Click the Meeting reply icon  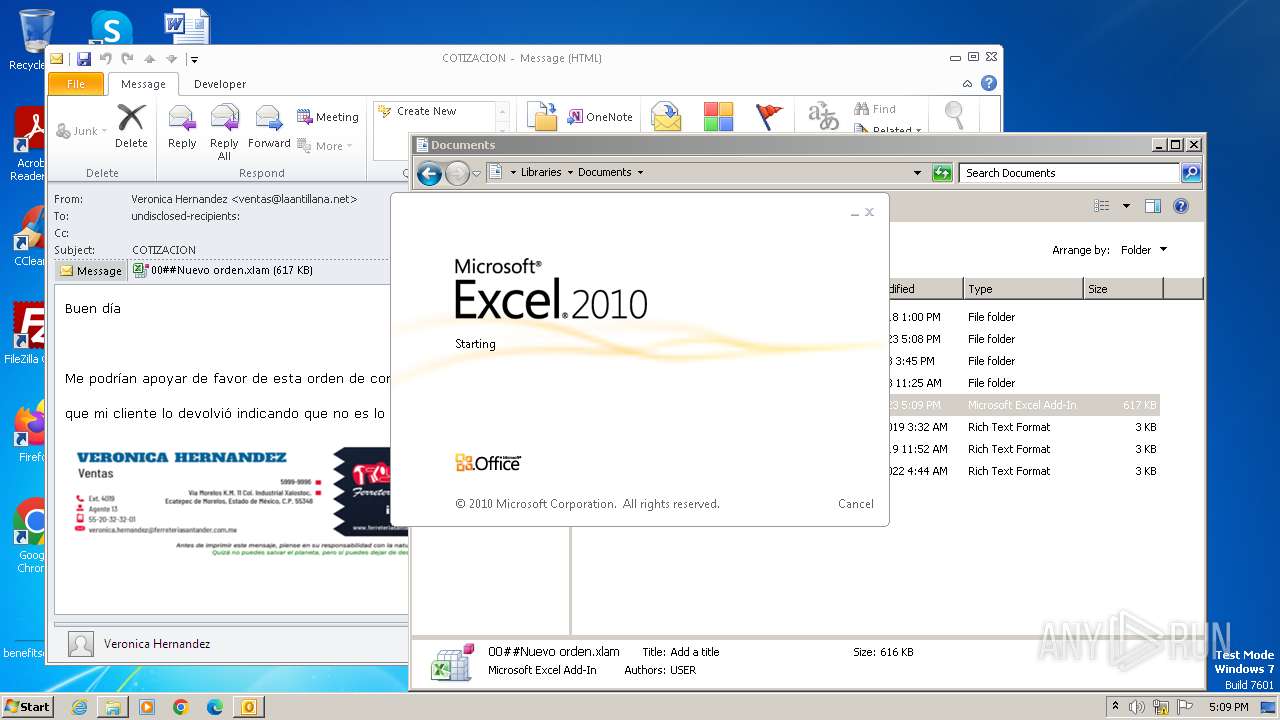pyautogui.click(x=327, y=117)
